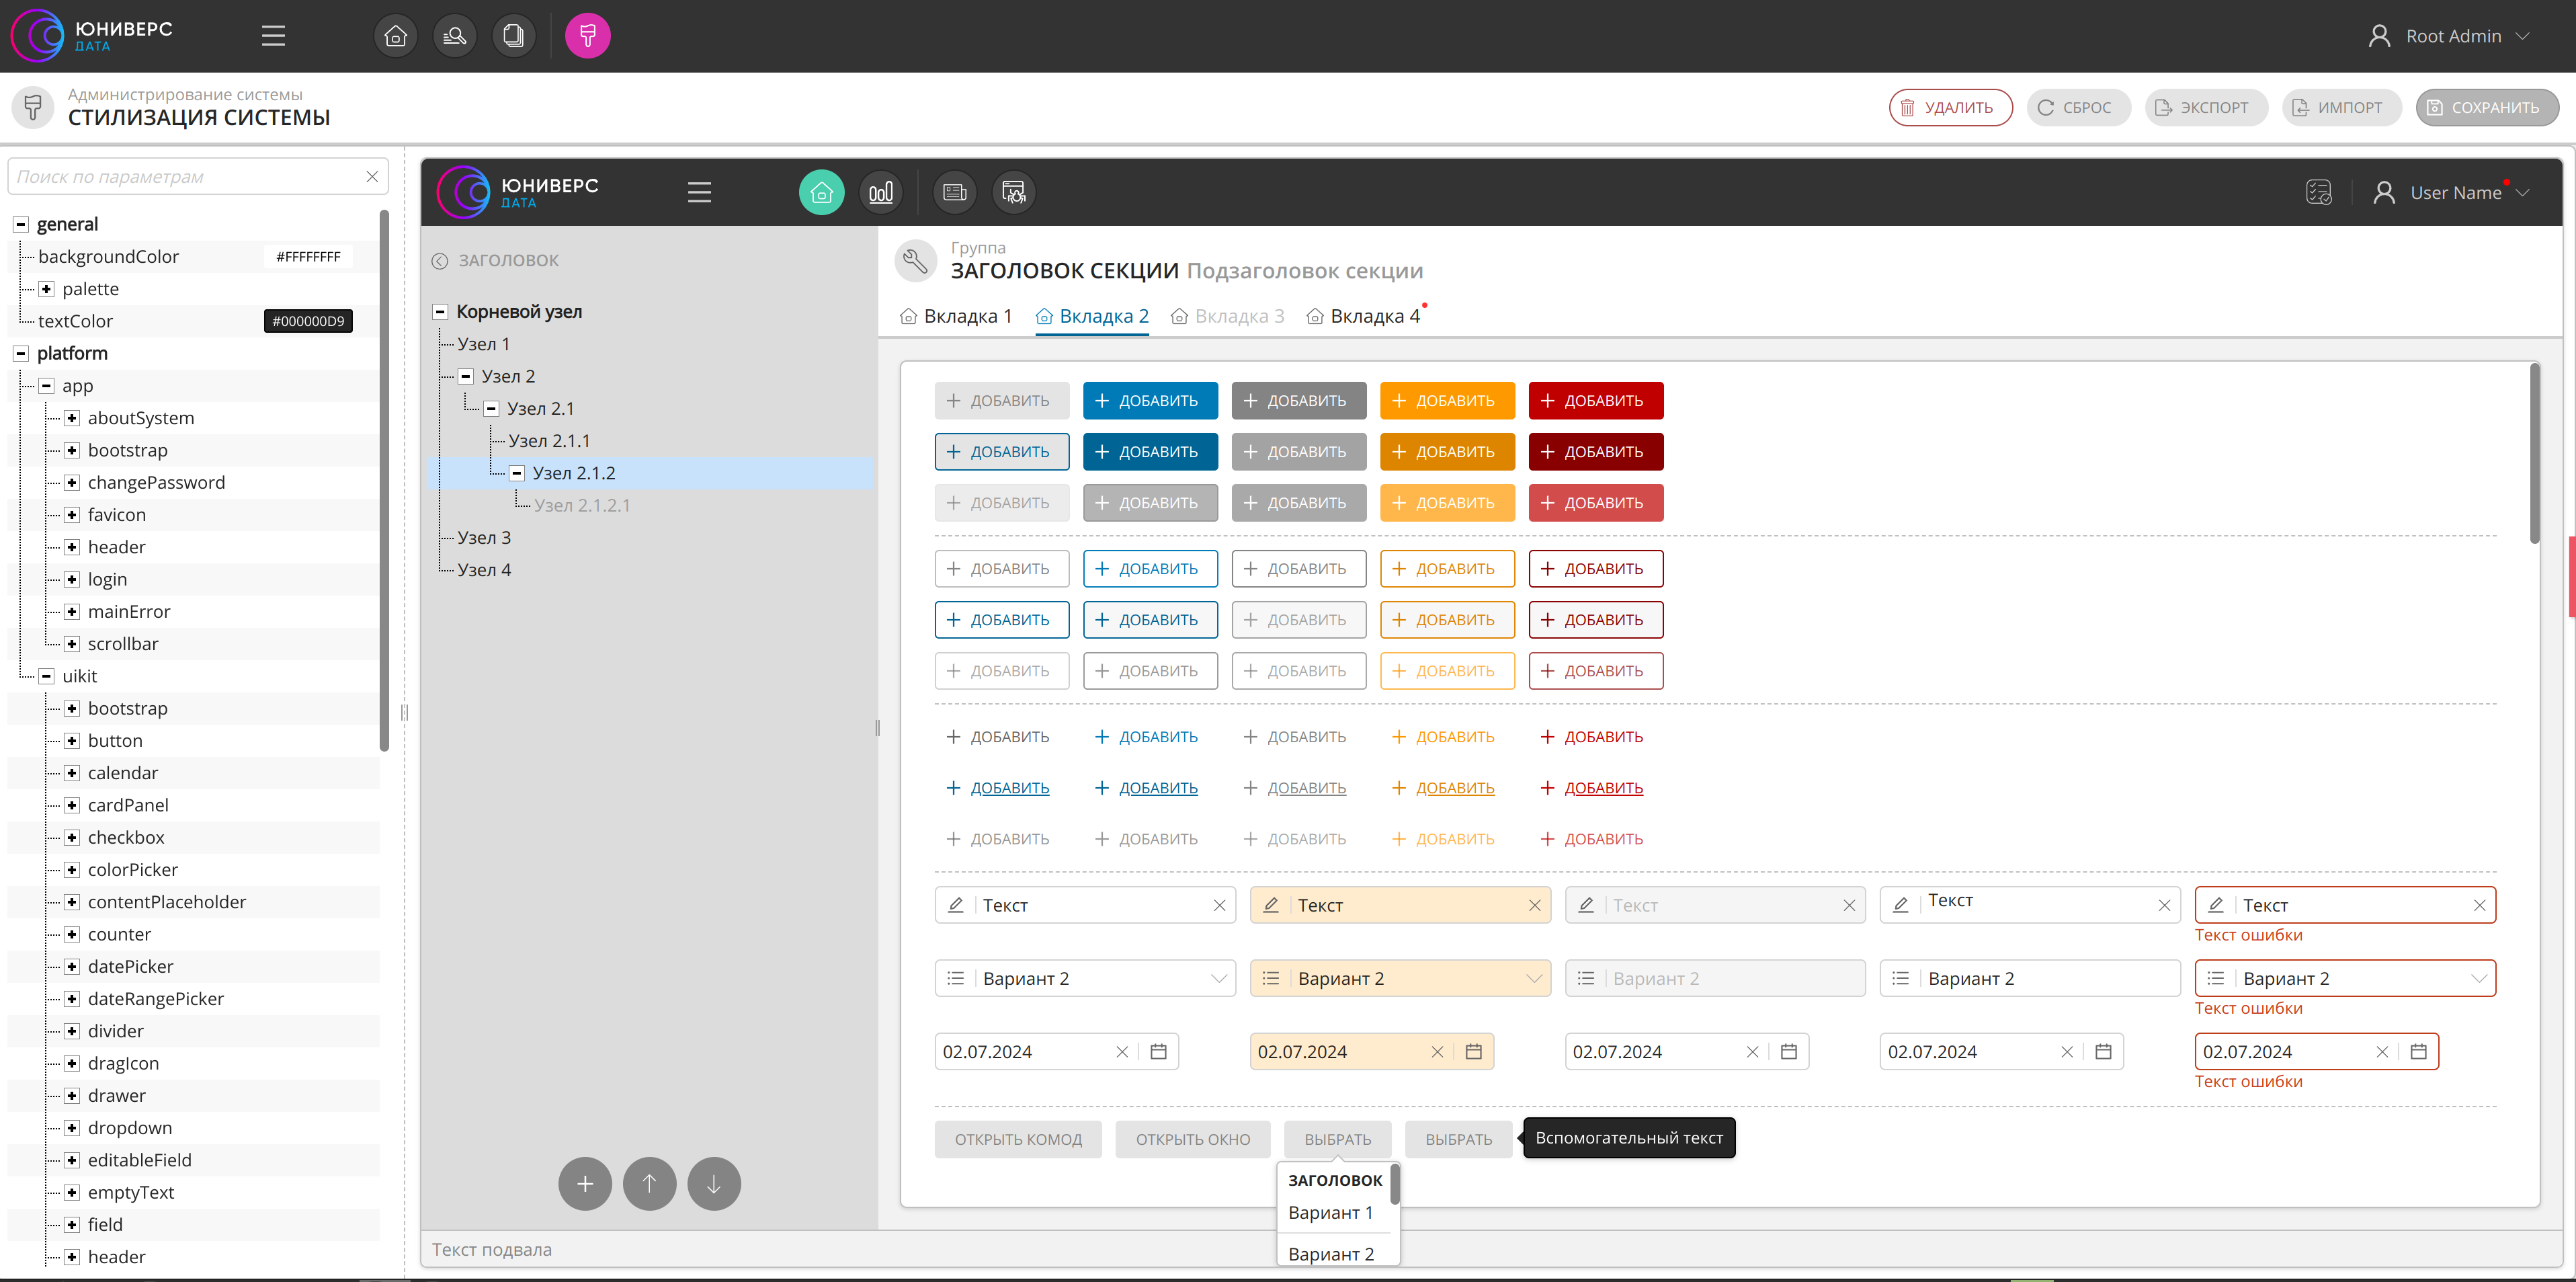The width and height of the screenshot is (2576, 1282).
Task: Collapse Корневой узел in preview tree
Action: coord(440,312)
